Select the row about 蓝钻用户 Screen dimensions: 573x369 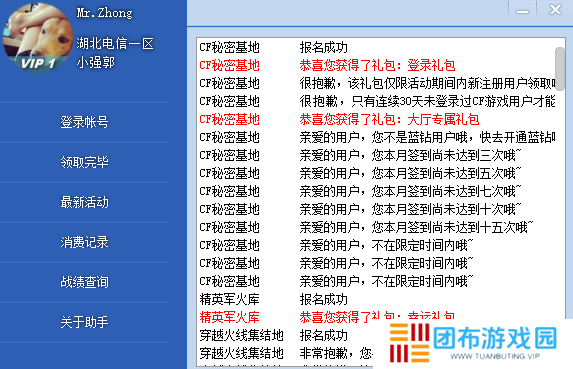click(x=376, y=137)
